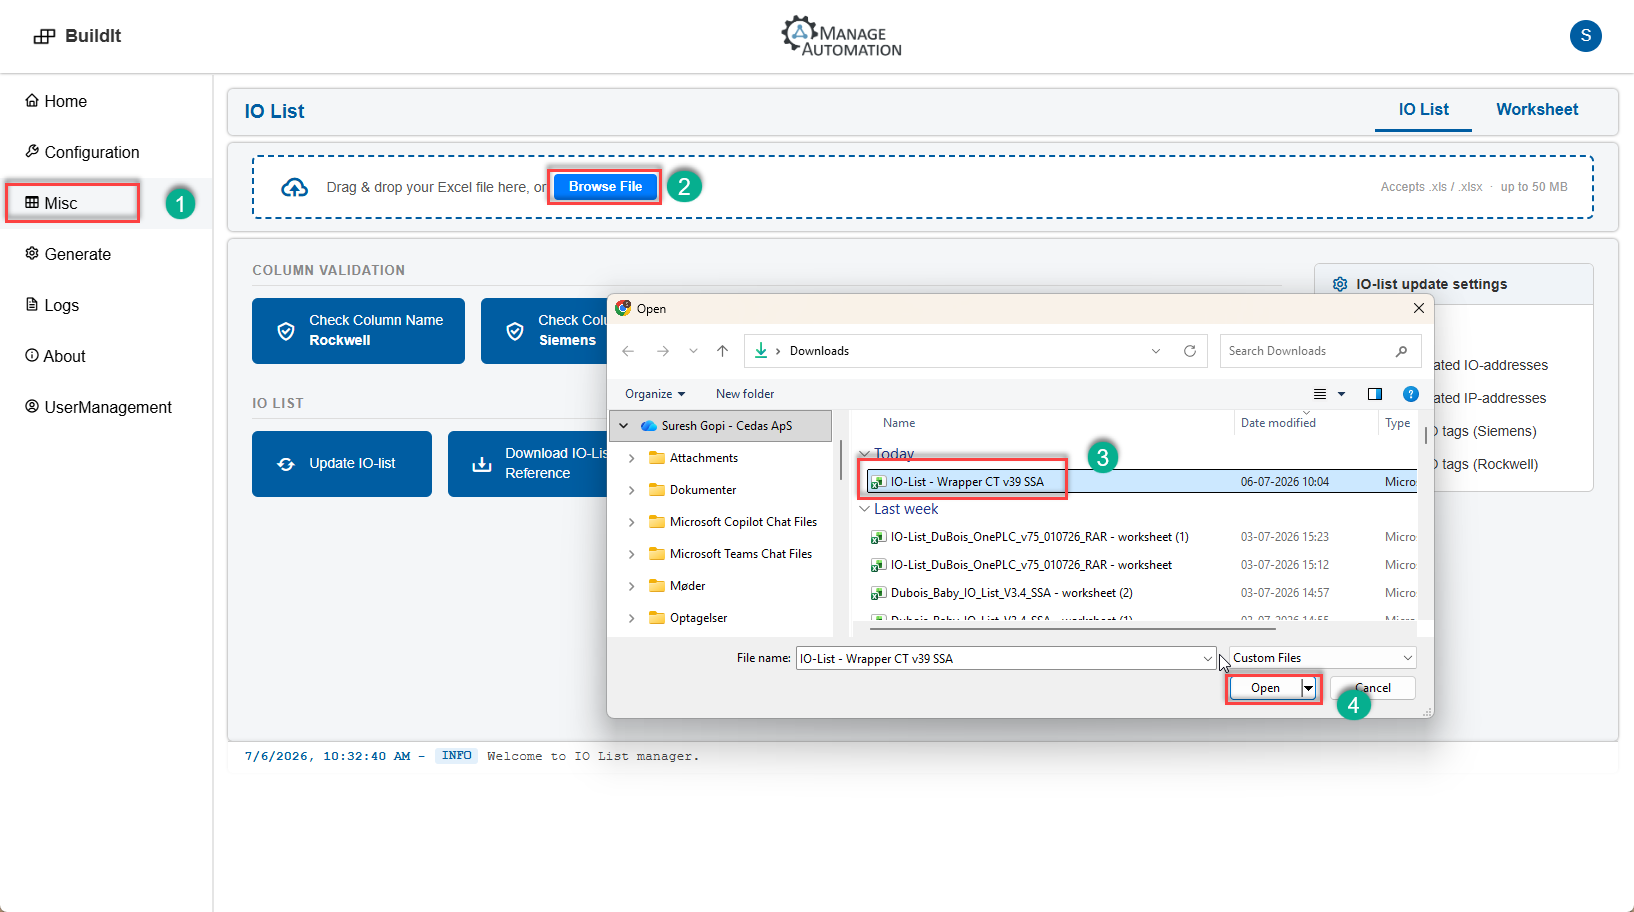Sort by the Name column header

[899, 423]
